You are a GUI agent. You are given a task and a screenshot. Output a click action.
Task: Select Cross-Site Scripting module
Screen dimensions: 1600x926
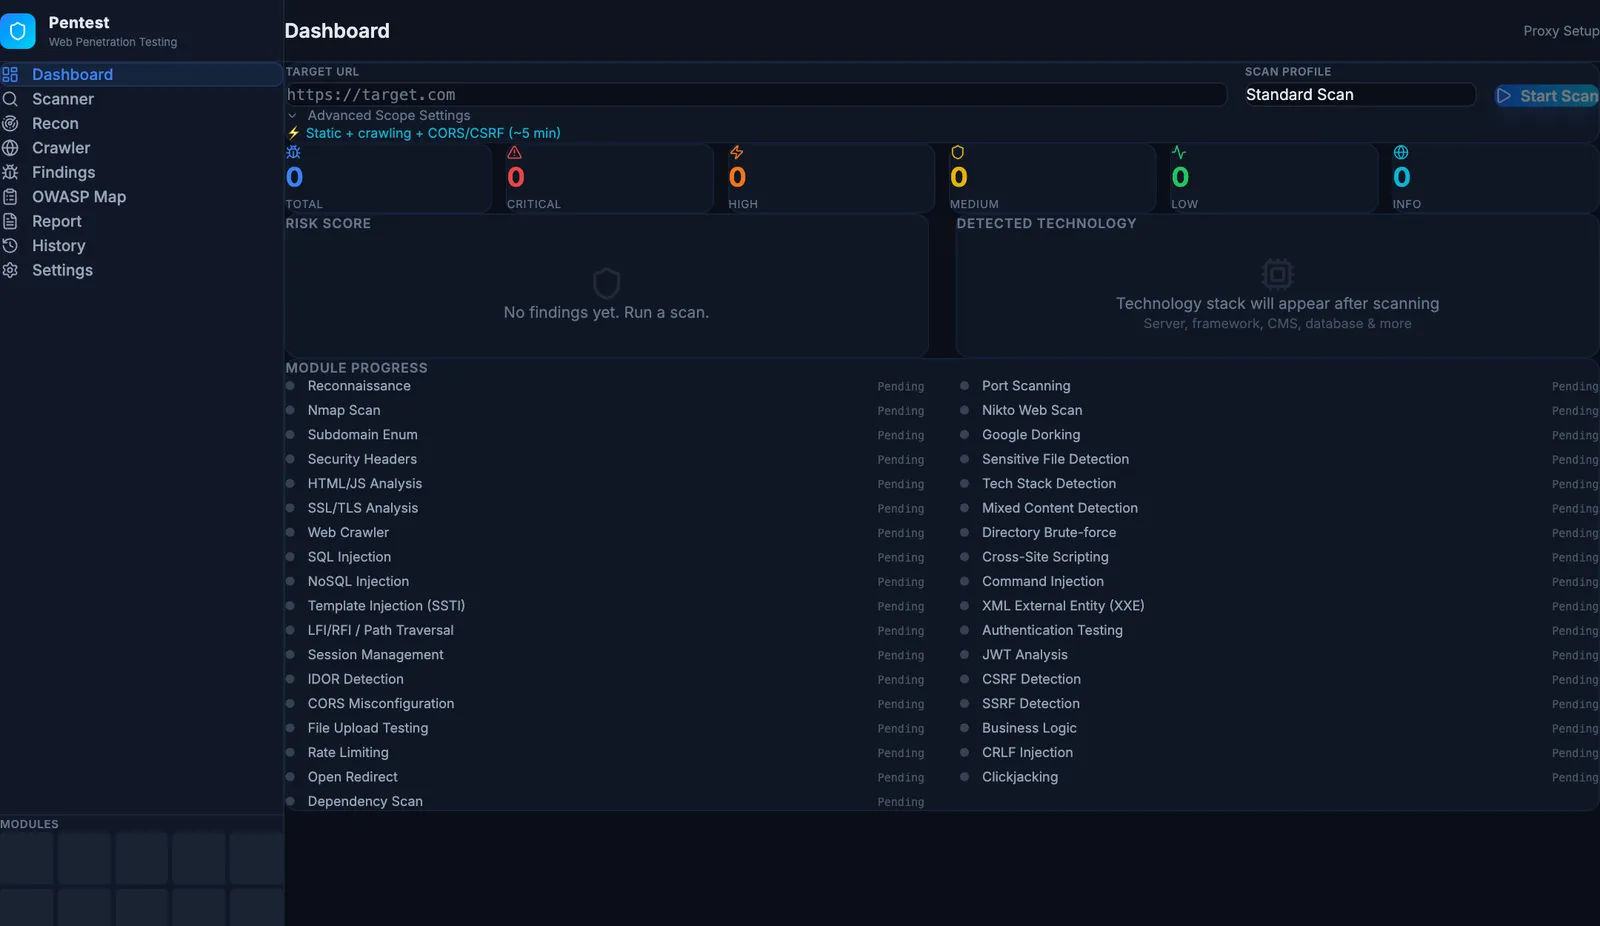click(x=1279, y=557)
